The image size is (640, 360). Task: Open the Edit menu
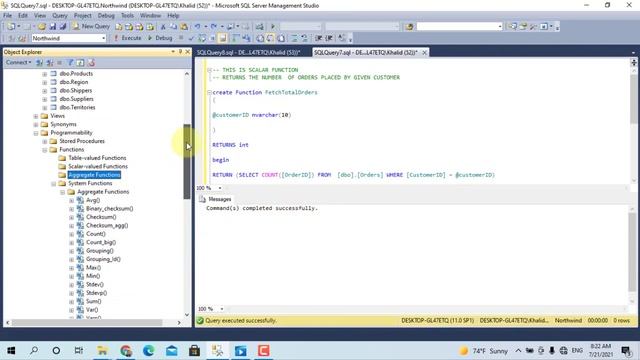pyautogui.click(x=23, y=16)
